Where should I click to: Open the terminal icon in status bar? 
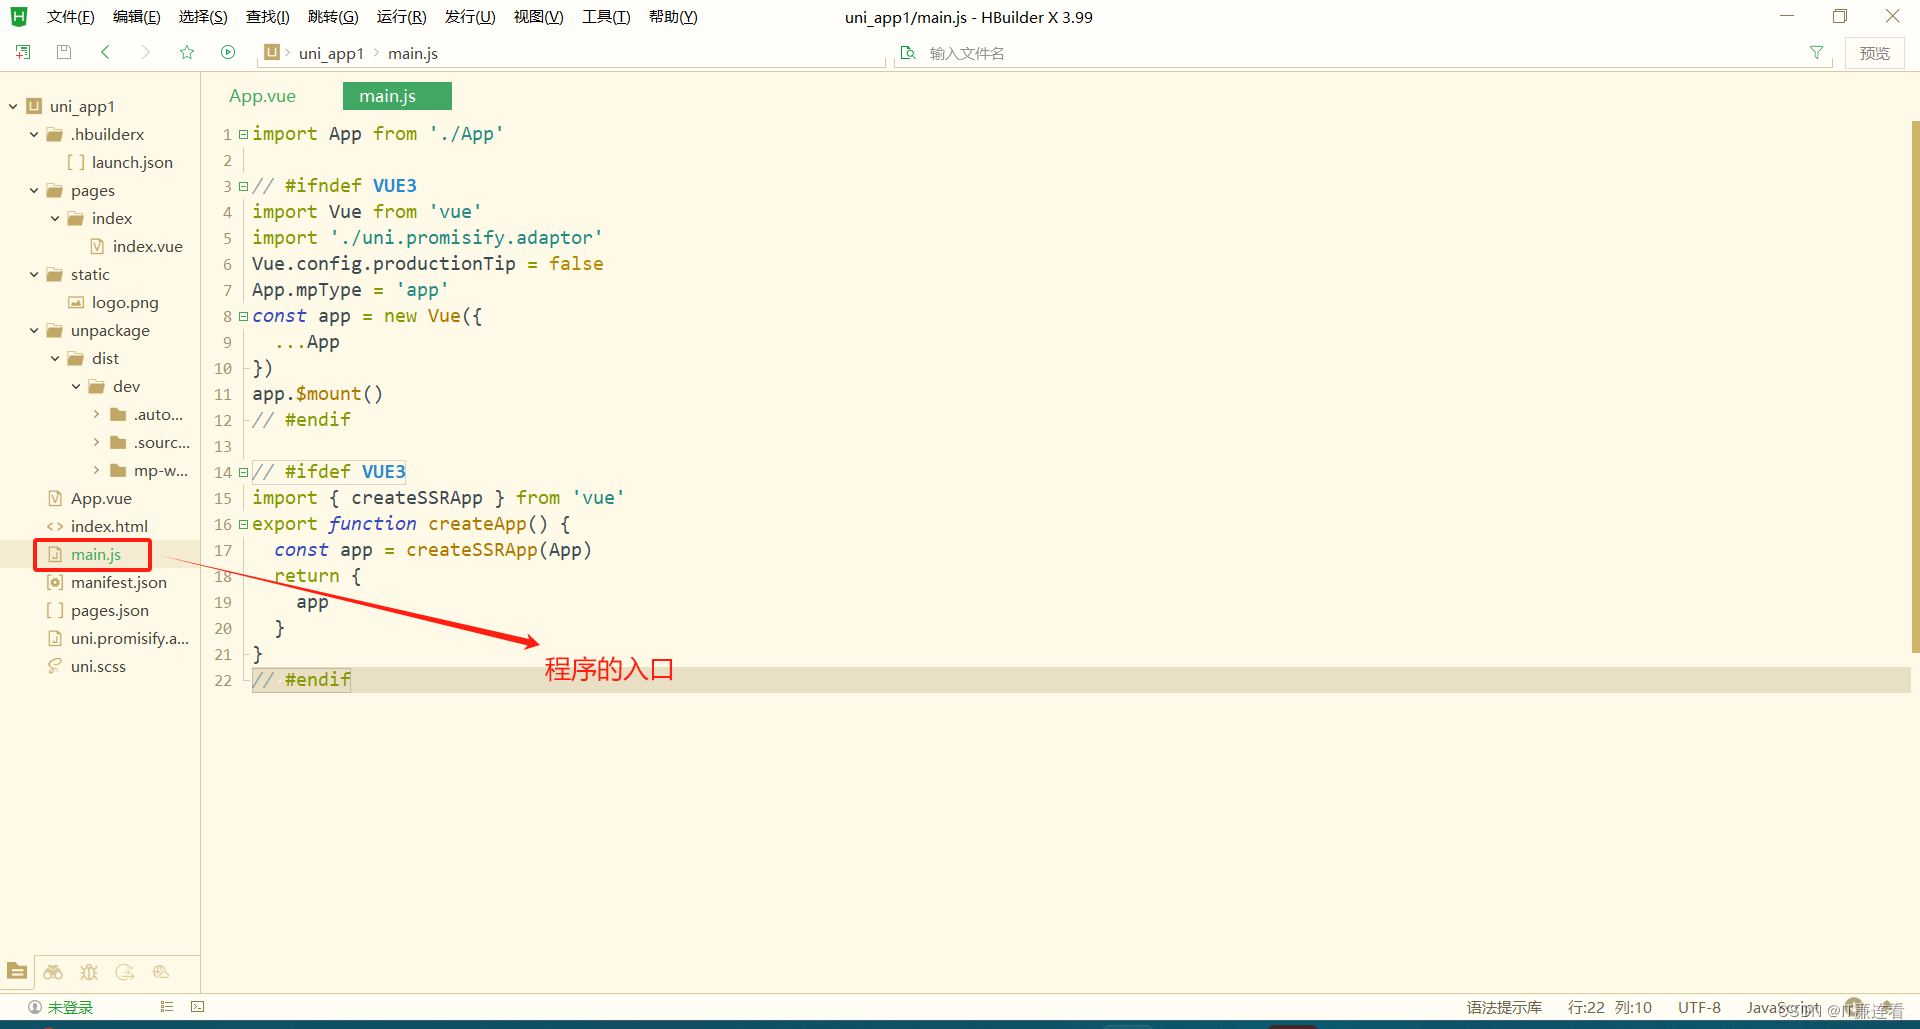click(198, 1007)
